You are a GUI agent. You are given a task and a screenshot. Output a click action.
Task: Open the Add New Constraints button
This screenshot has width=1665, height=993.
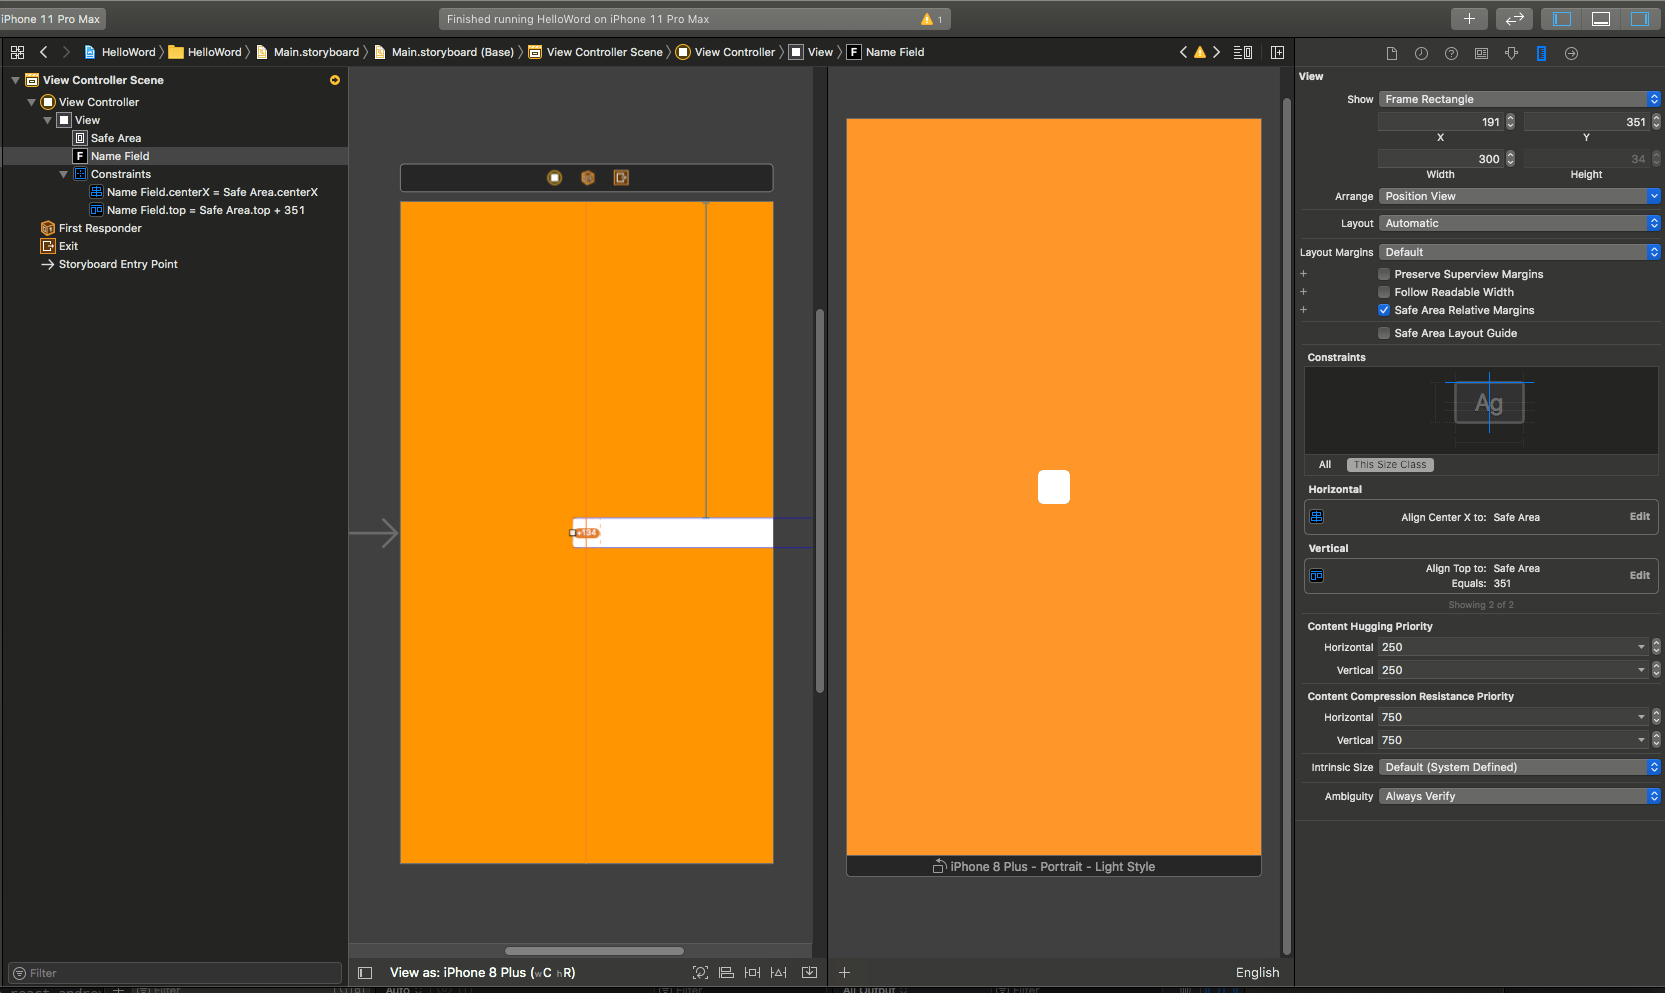(x=752, y=972)
